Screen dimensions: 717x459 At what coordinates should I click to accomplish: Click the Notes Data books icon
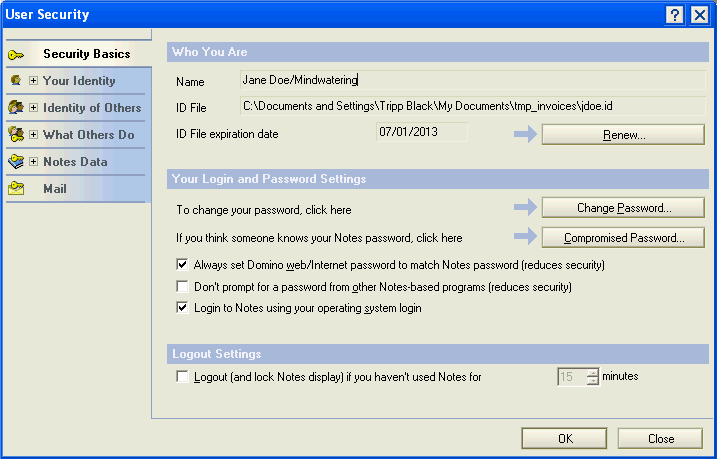(16, 162)
